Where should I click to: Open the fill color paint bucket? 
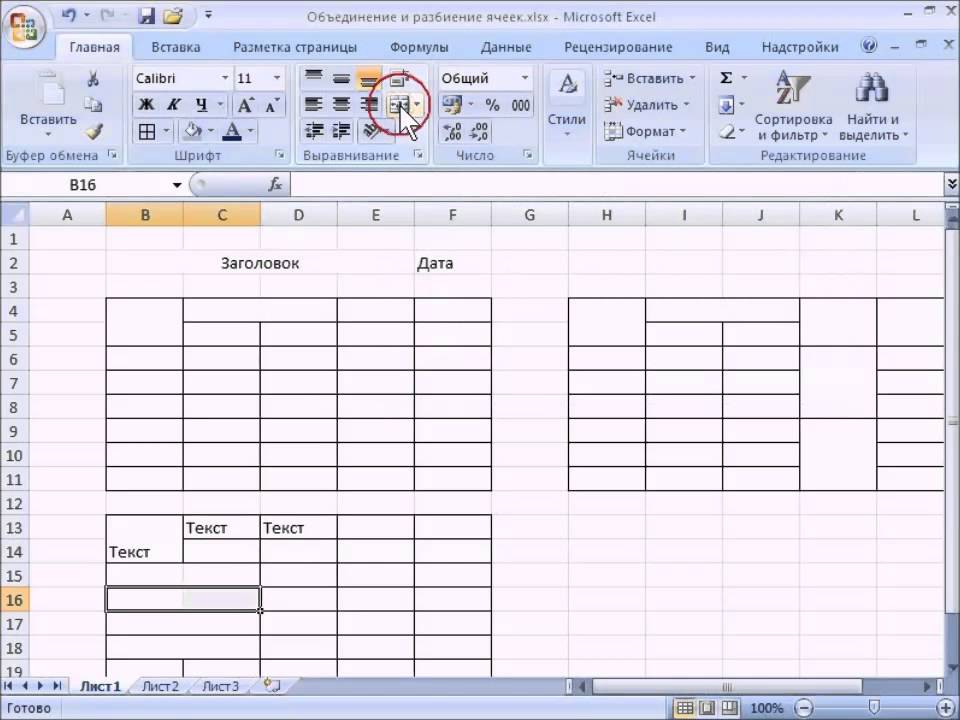pyautogui.click(x=192, y=131)
